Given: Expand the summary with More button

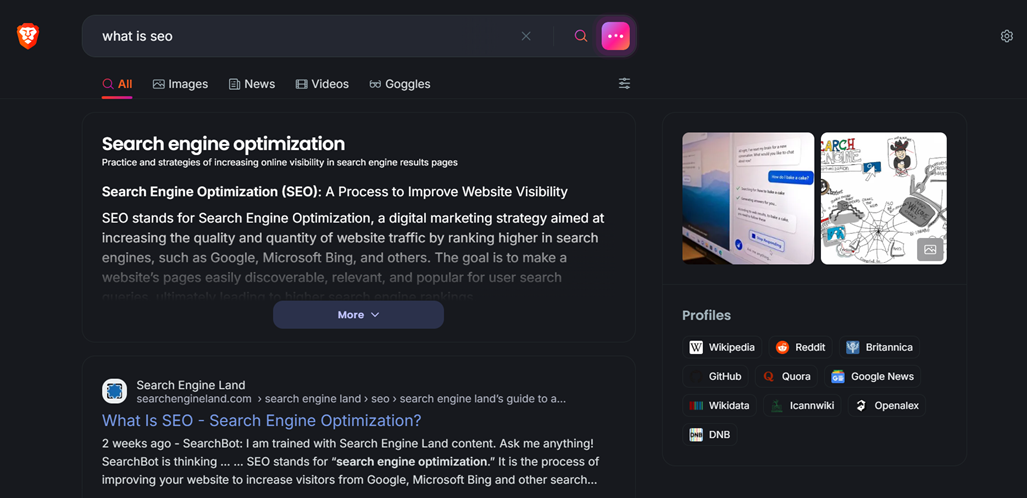Looking at the screenshot, I should tap(358, 315).
